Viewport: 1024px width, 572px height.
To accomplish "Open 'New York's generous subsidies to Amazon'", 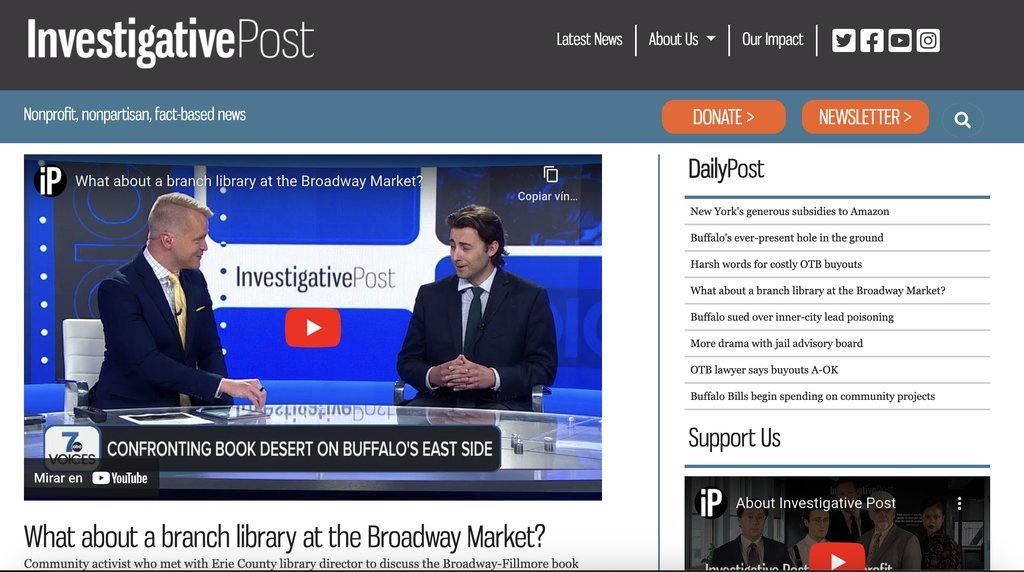I will click(790, 212).
